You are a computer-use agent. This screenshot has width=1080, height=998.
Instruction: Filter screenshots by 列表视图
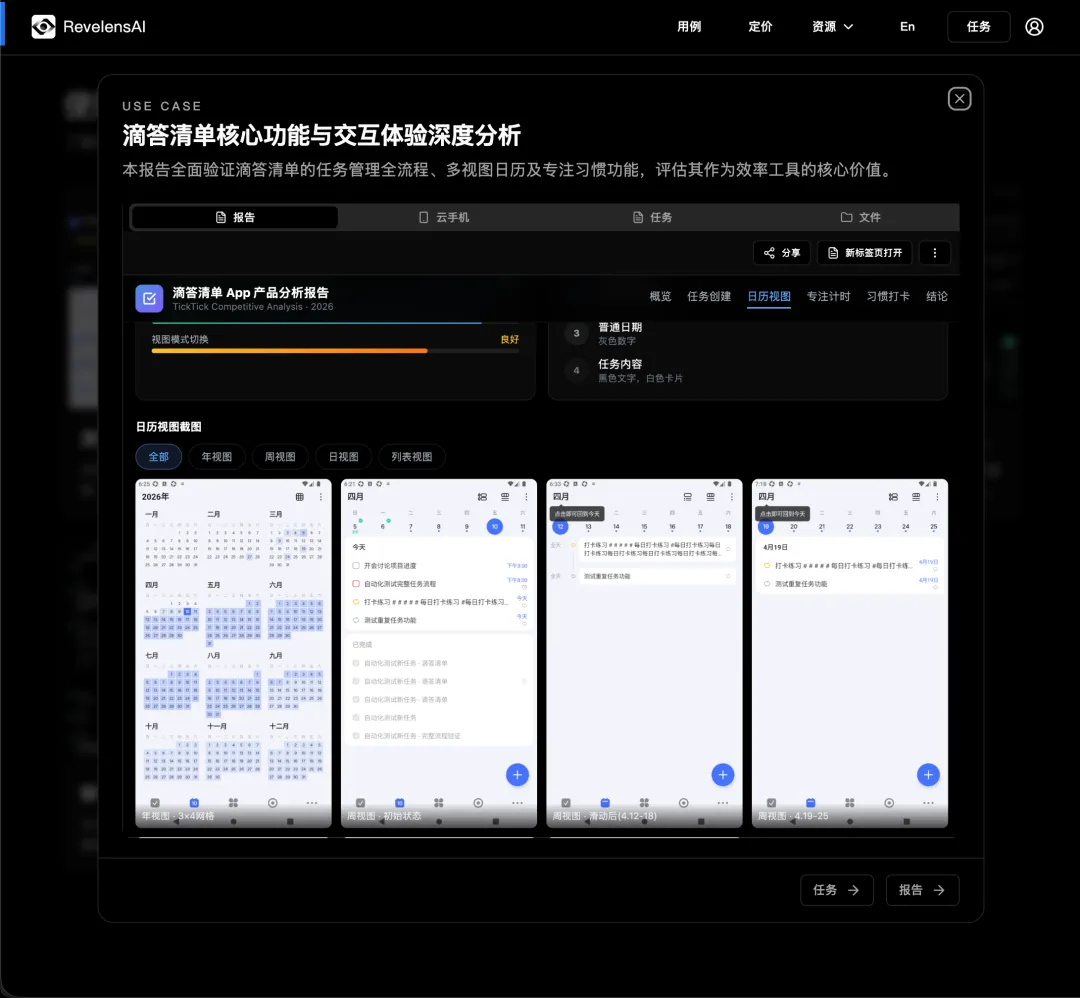click(x=412, y=457)
